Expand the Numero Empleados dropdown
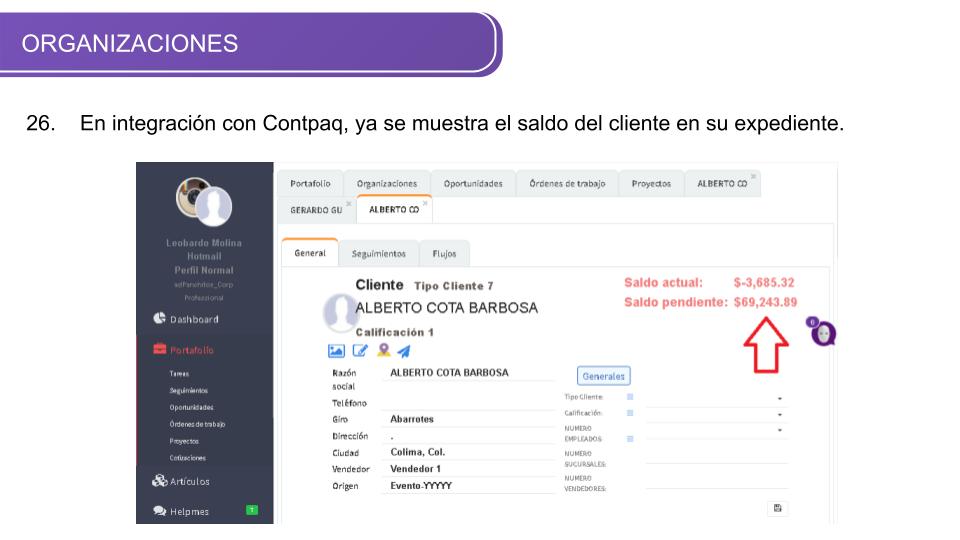Image resolution: width=960 pixels, height=540 pixels. pos(779,430)
